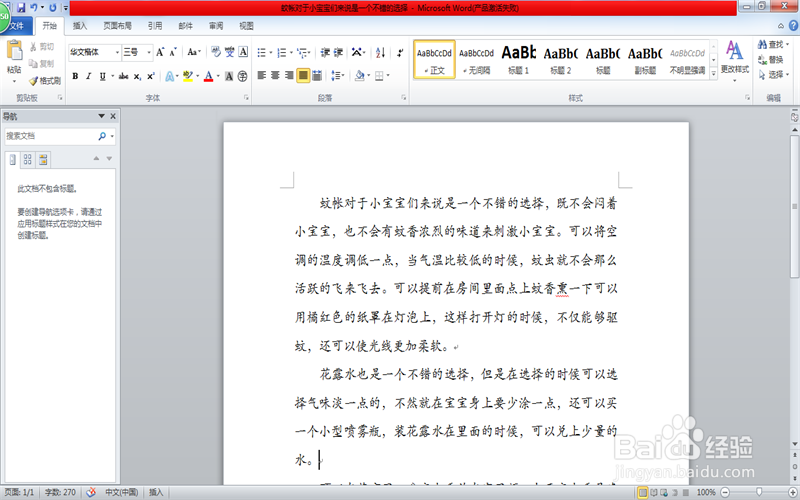This screenshot has height=500, width=800.
Task: Toggle the Insert (插入) mode indicator
Action: pyautogui.click(x=156, y=492)
